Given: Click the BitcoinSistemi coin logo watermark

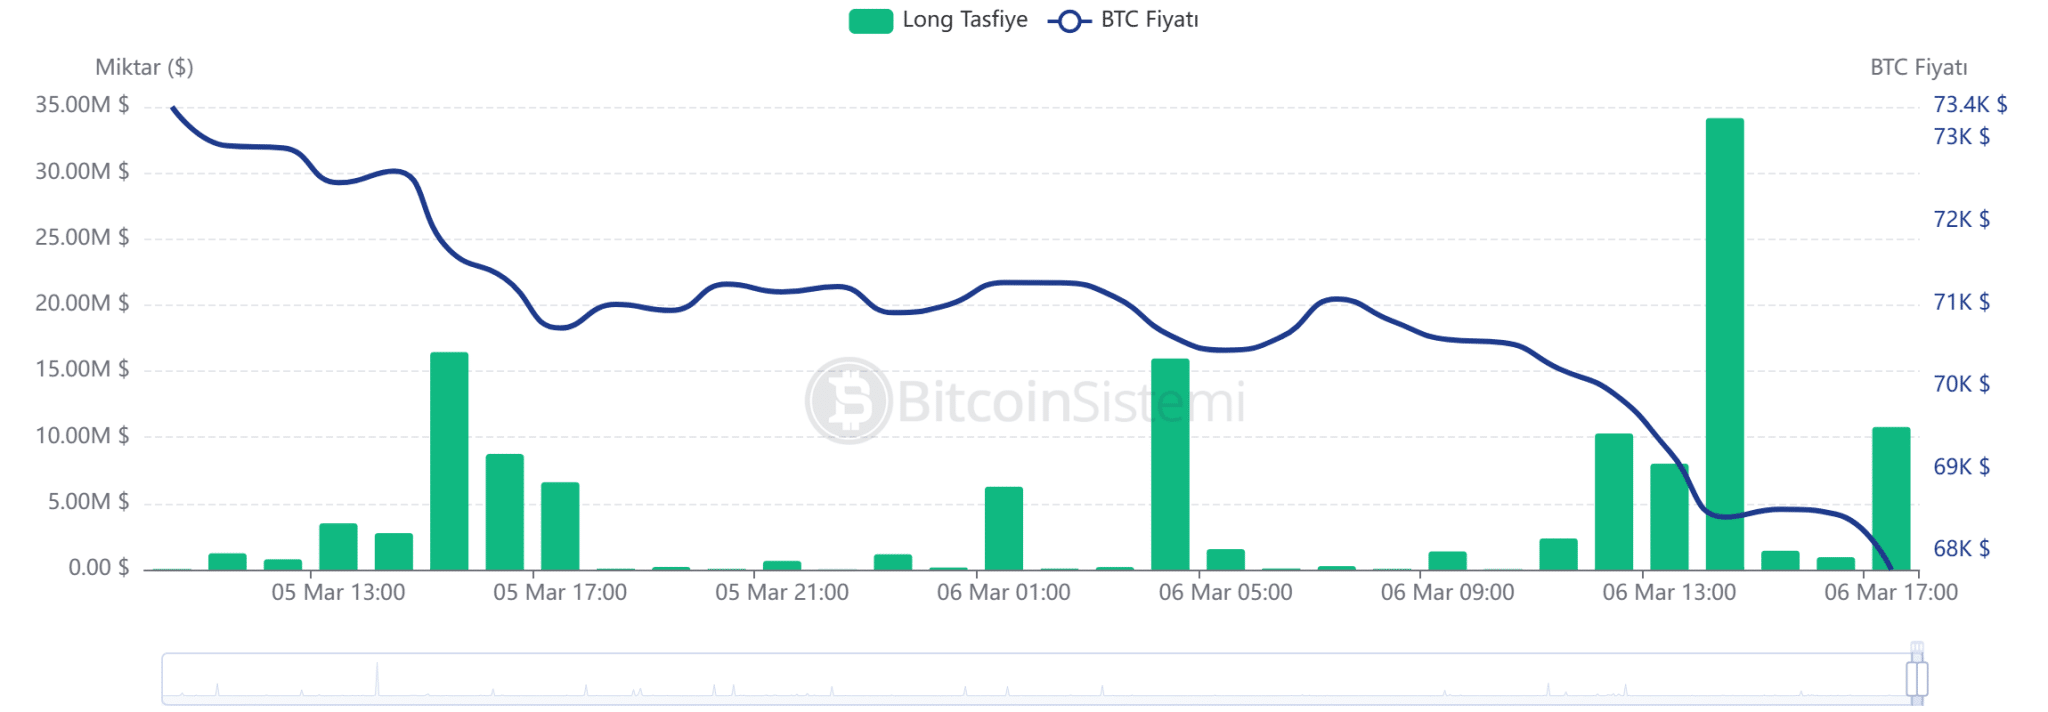Looking at the screenshot, I should coord(848,401).
